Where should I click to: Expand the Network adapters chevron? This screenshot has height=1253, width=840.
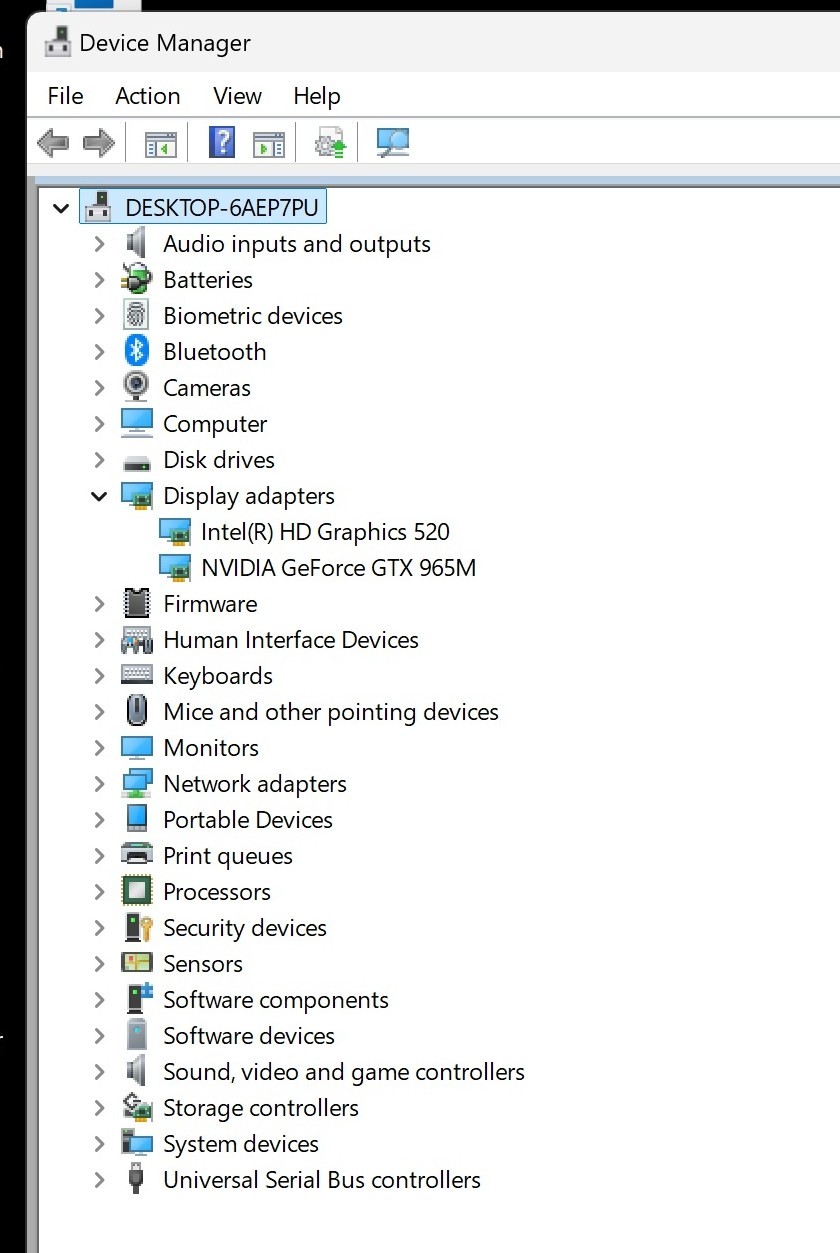(99, 784)
